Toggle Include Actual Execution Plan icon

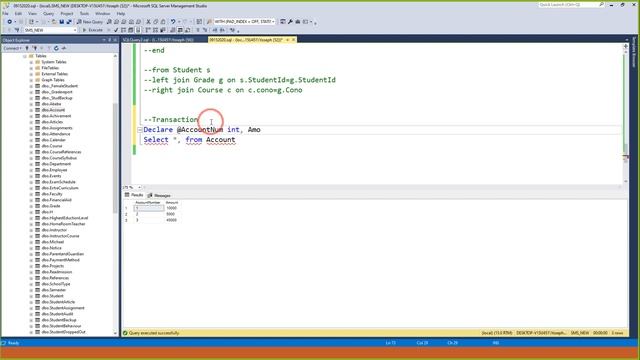point(148,30)
